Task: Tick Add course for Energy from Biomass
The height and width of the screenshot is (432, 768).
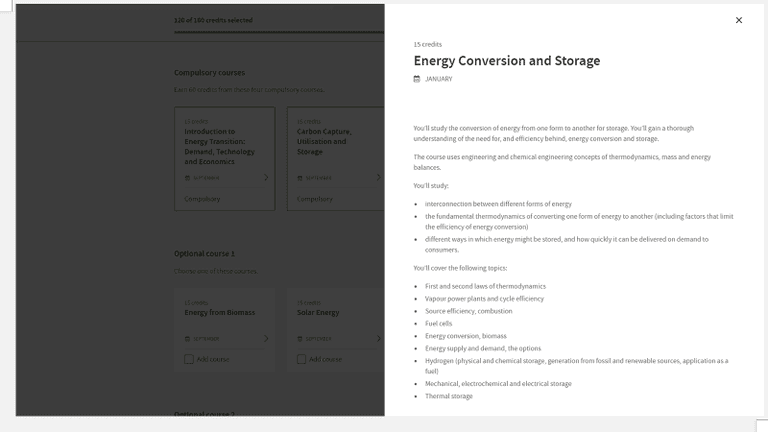Action: 189,359
